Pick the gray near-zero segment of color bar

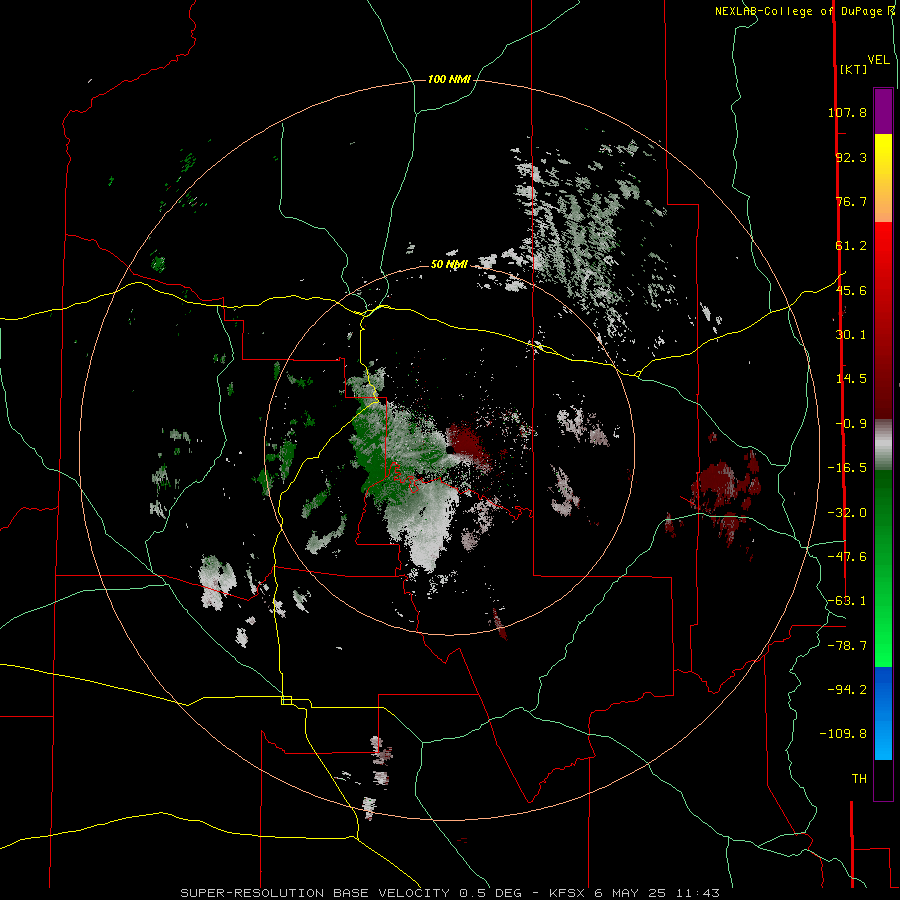tap(883, 445)
